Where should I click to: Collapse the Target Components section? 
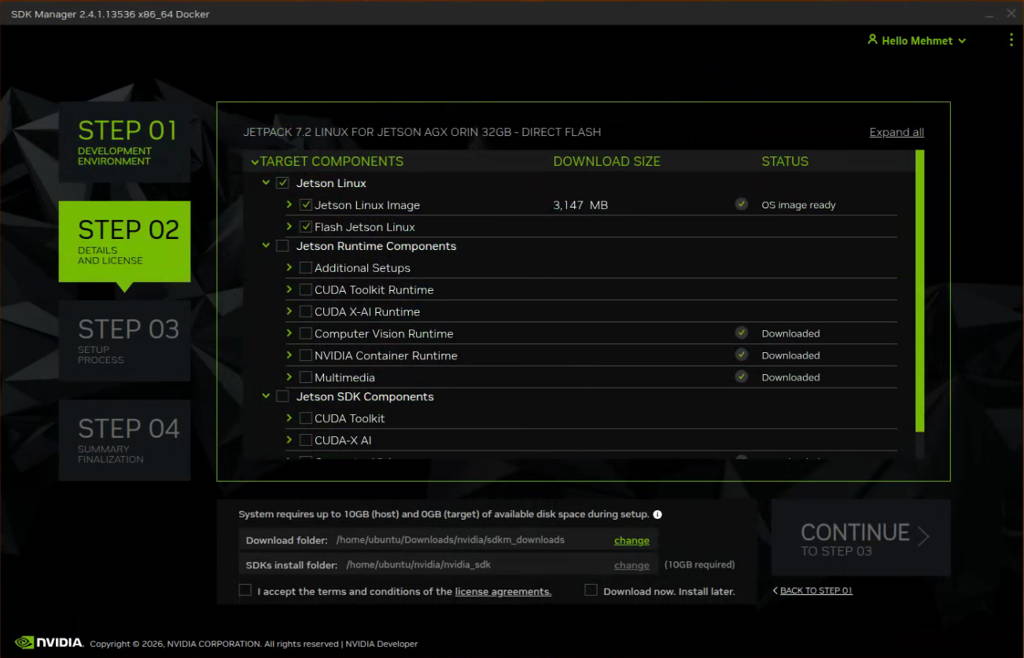pyautogui.click(x=255, y=161)
